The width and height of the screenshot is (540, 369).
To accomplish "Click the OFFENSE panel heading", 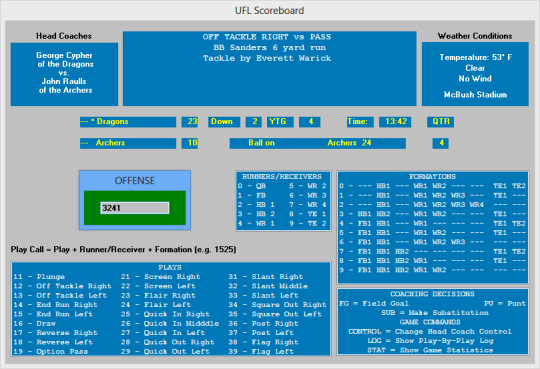I will pyautogui.click(x=135, y=181).
